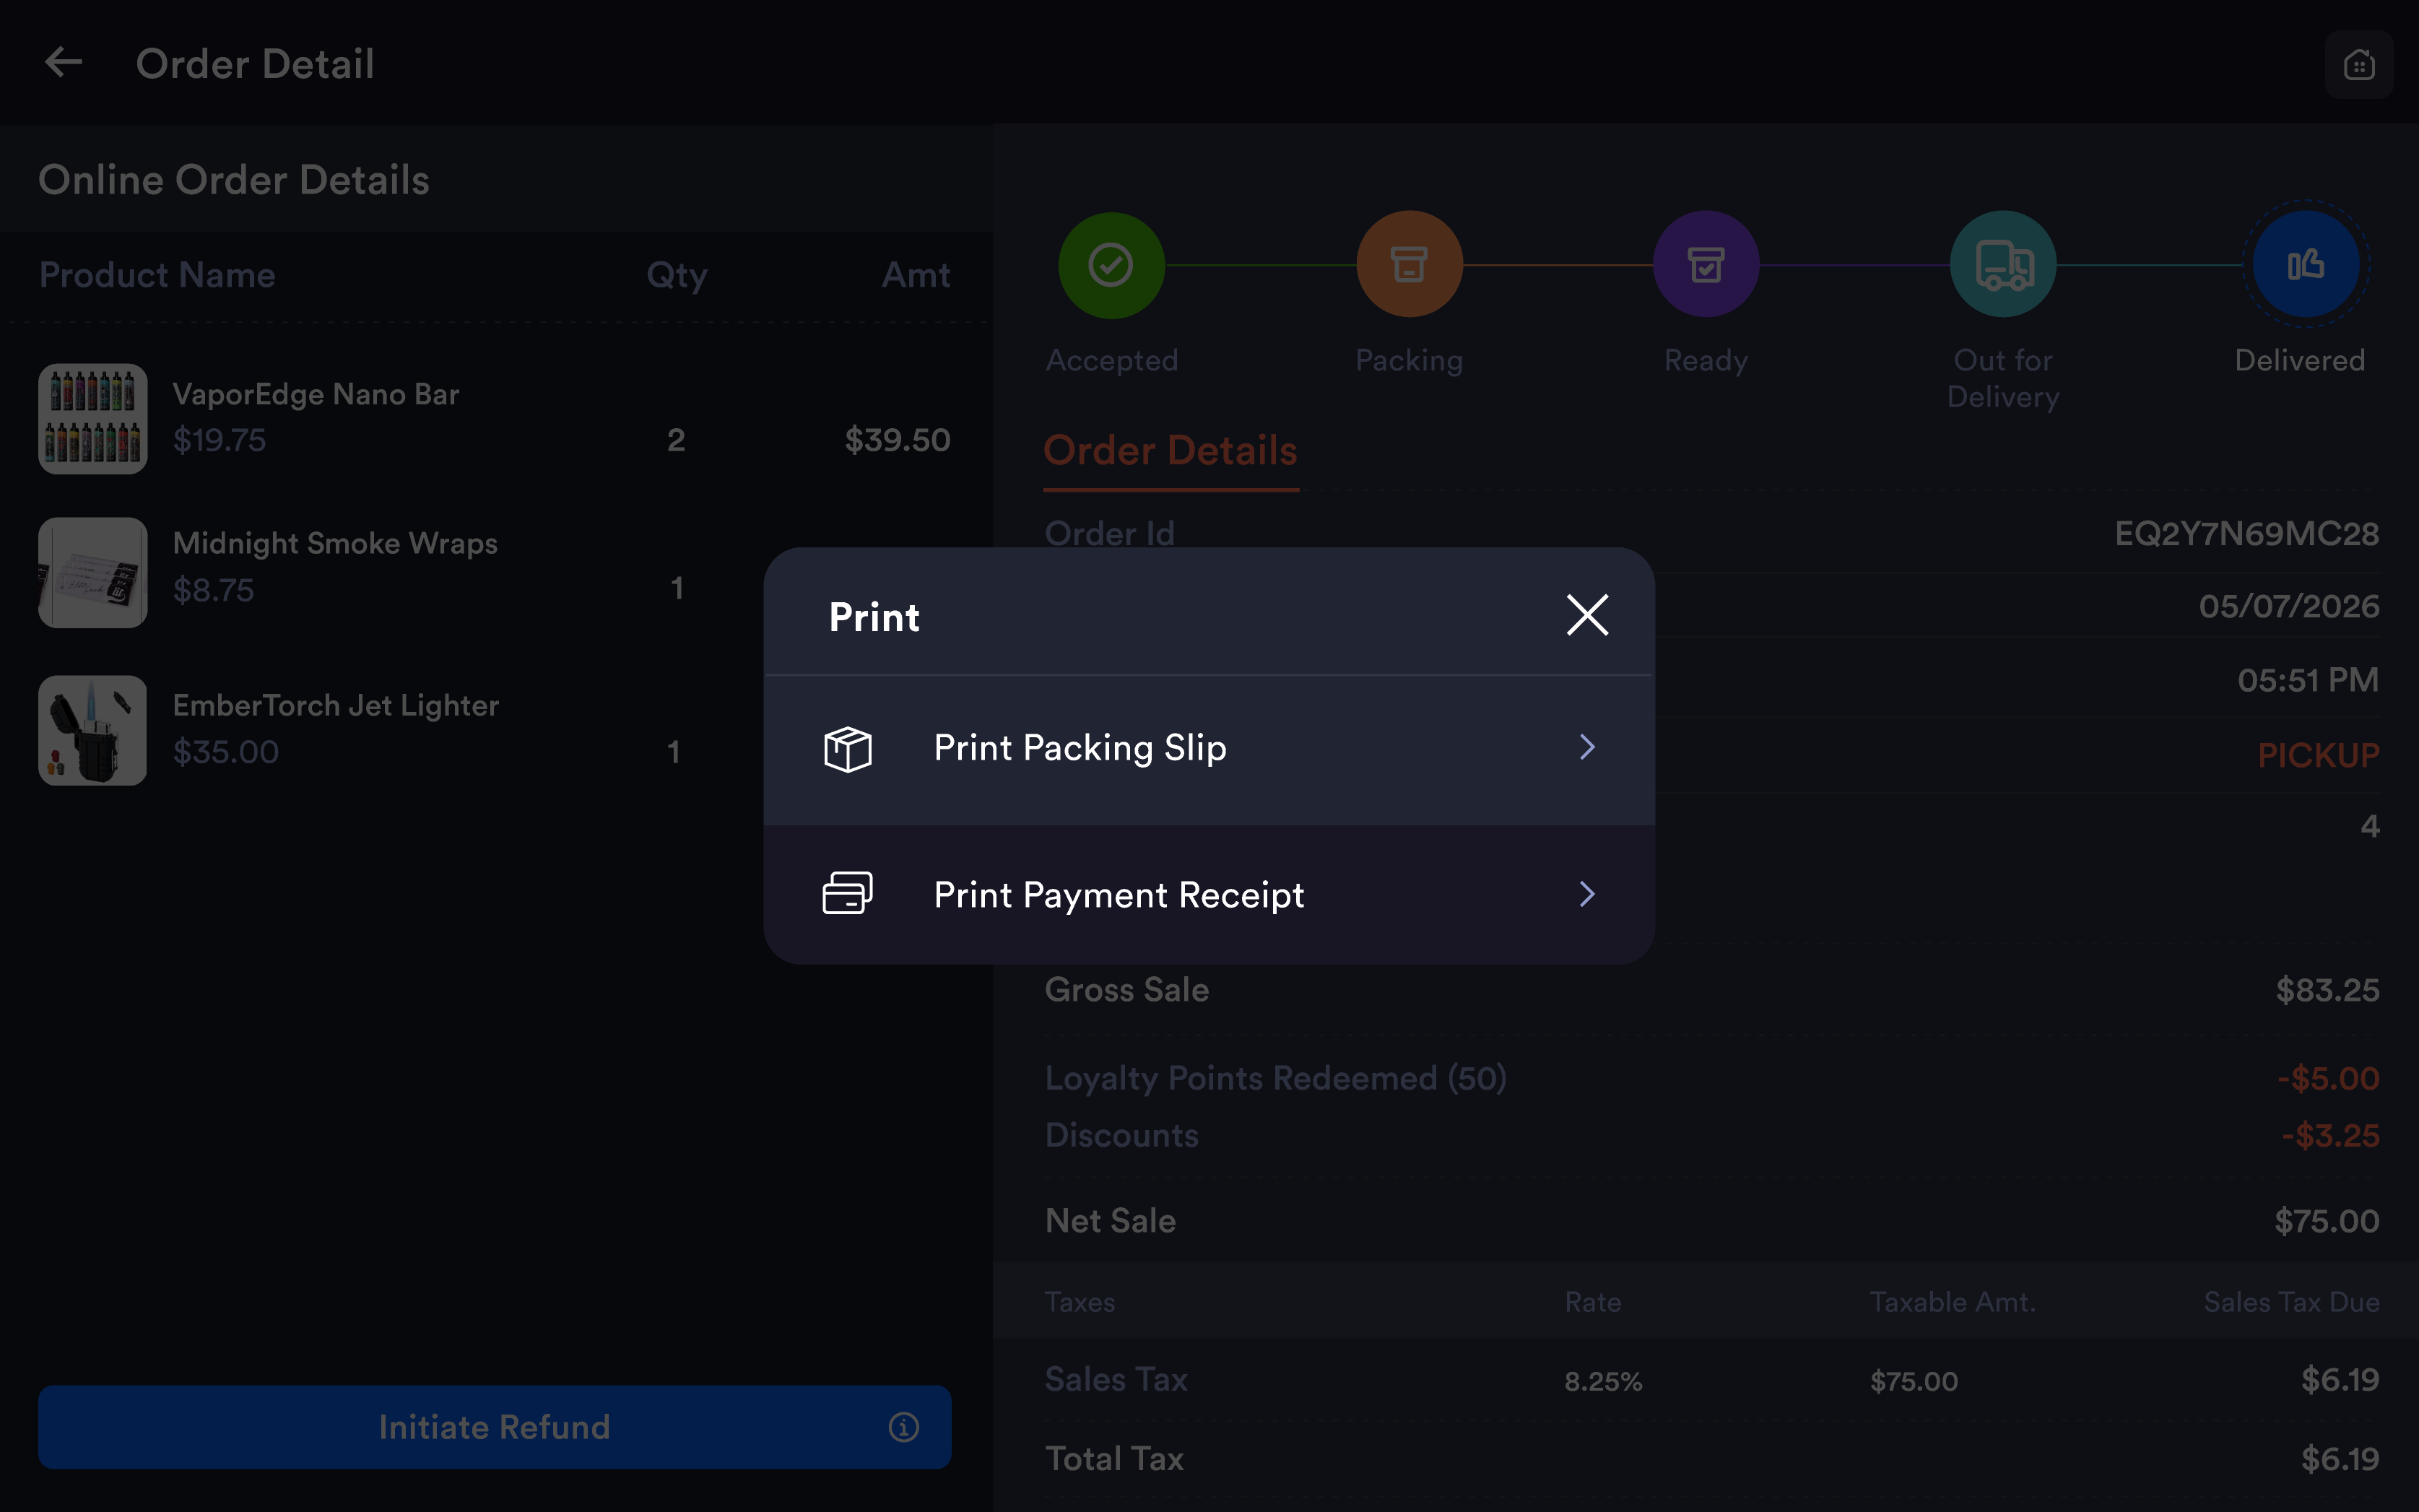
Task: Select Print Packing Slip option
Action: (x=1209, y=749)
